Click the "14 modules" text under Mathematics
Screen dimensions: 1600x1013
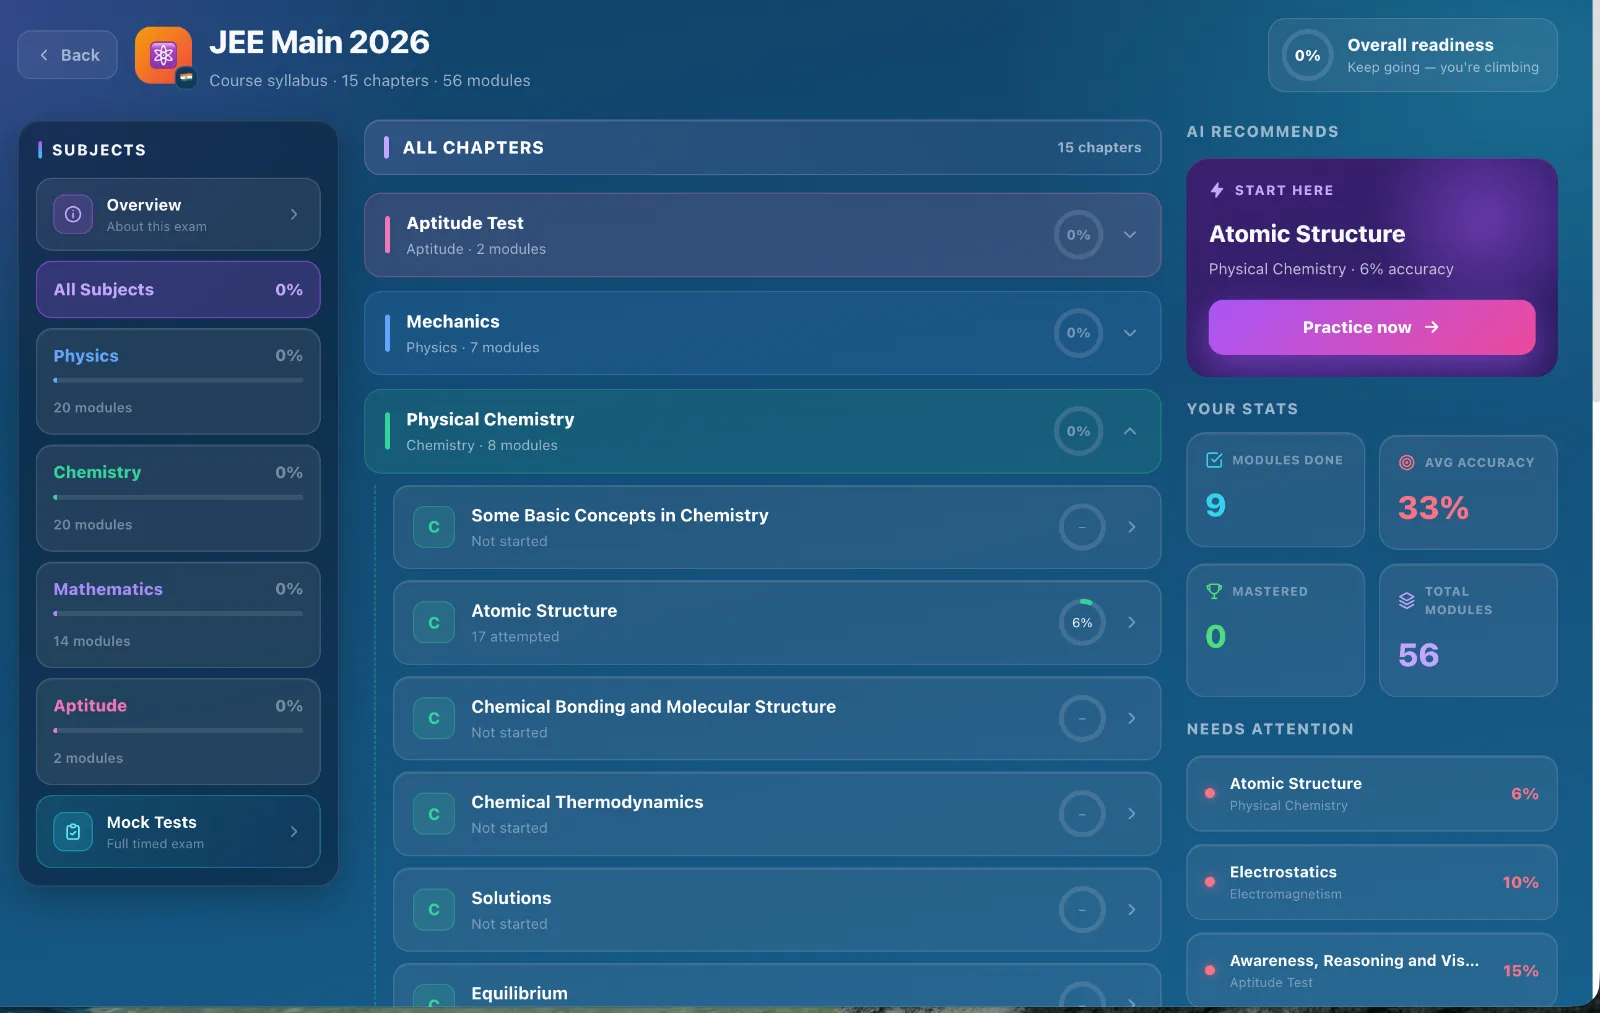(x=92, y=641)
